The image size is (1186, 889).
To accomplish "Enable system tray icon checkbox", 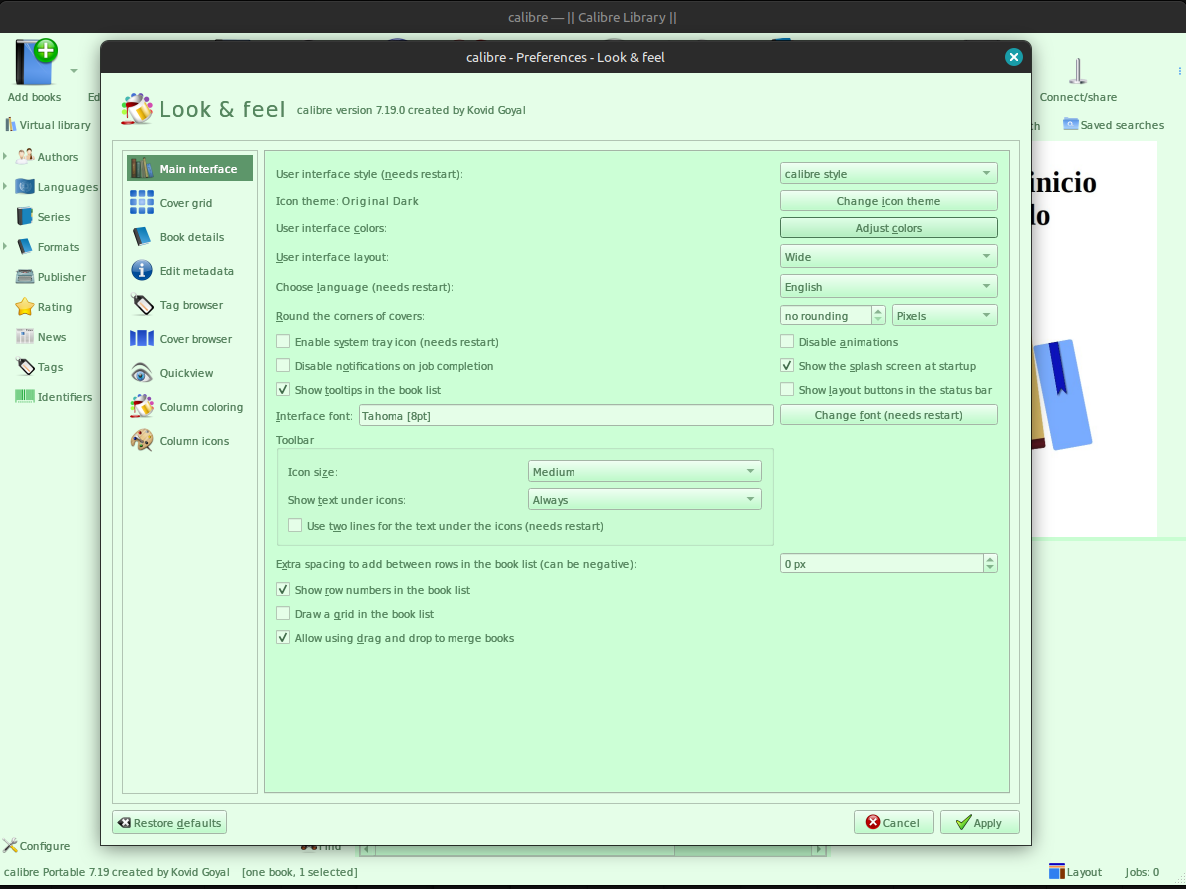I will [283, 341].
